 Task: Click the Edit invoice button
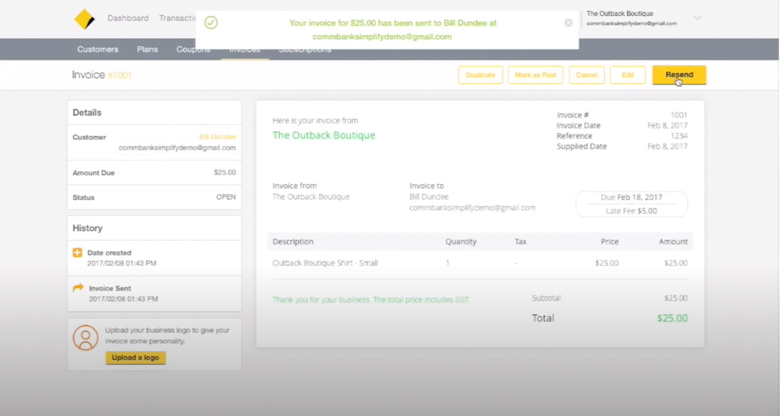pos(628,75)
